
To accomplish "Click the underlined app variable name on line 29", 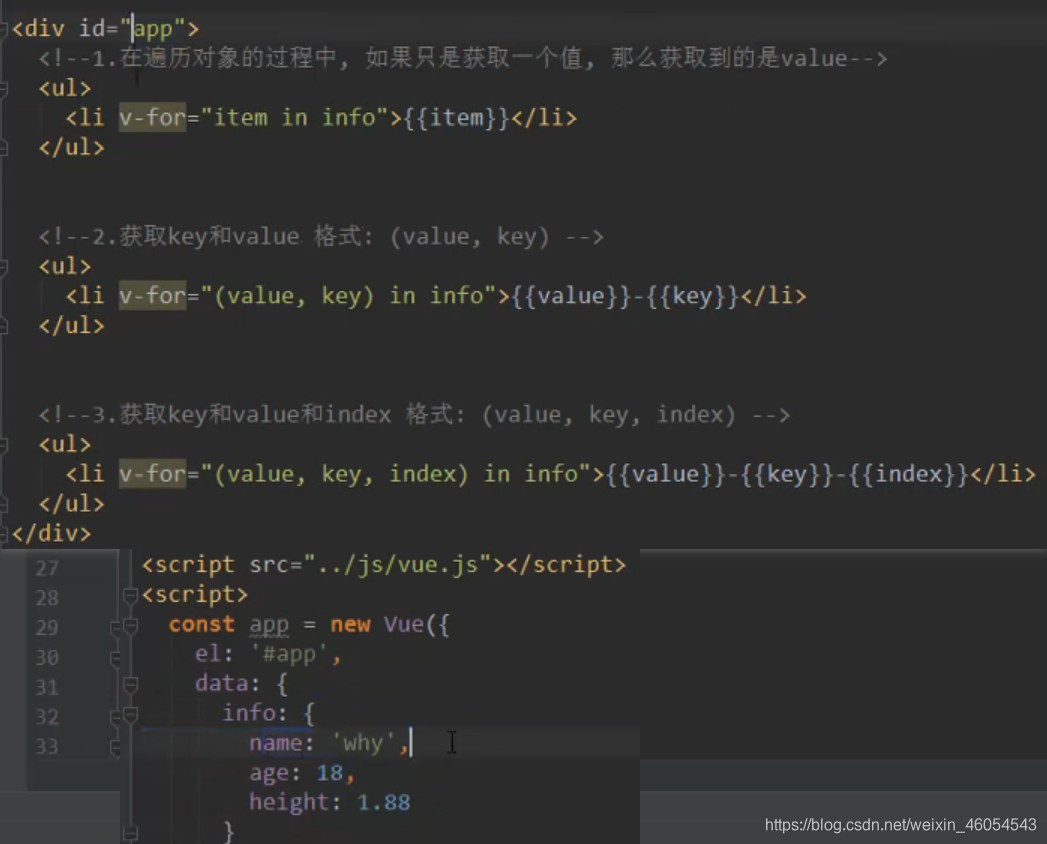I will click(269, 626).
